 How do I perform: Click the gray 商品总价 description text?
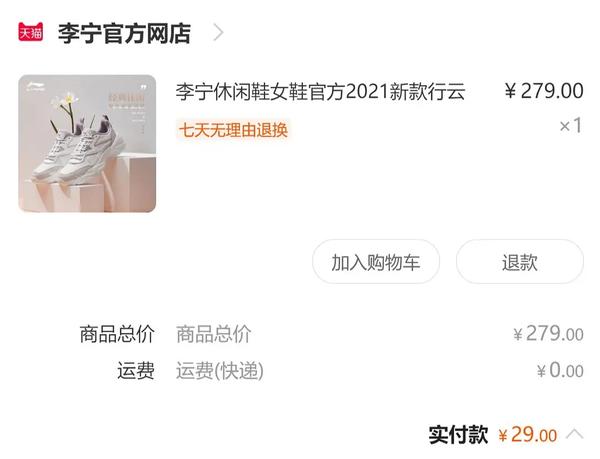[x=214, y=334]
